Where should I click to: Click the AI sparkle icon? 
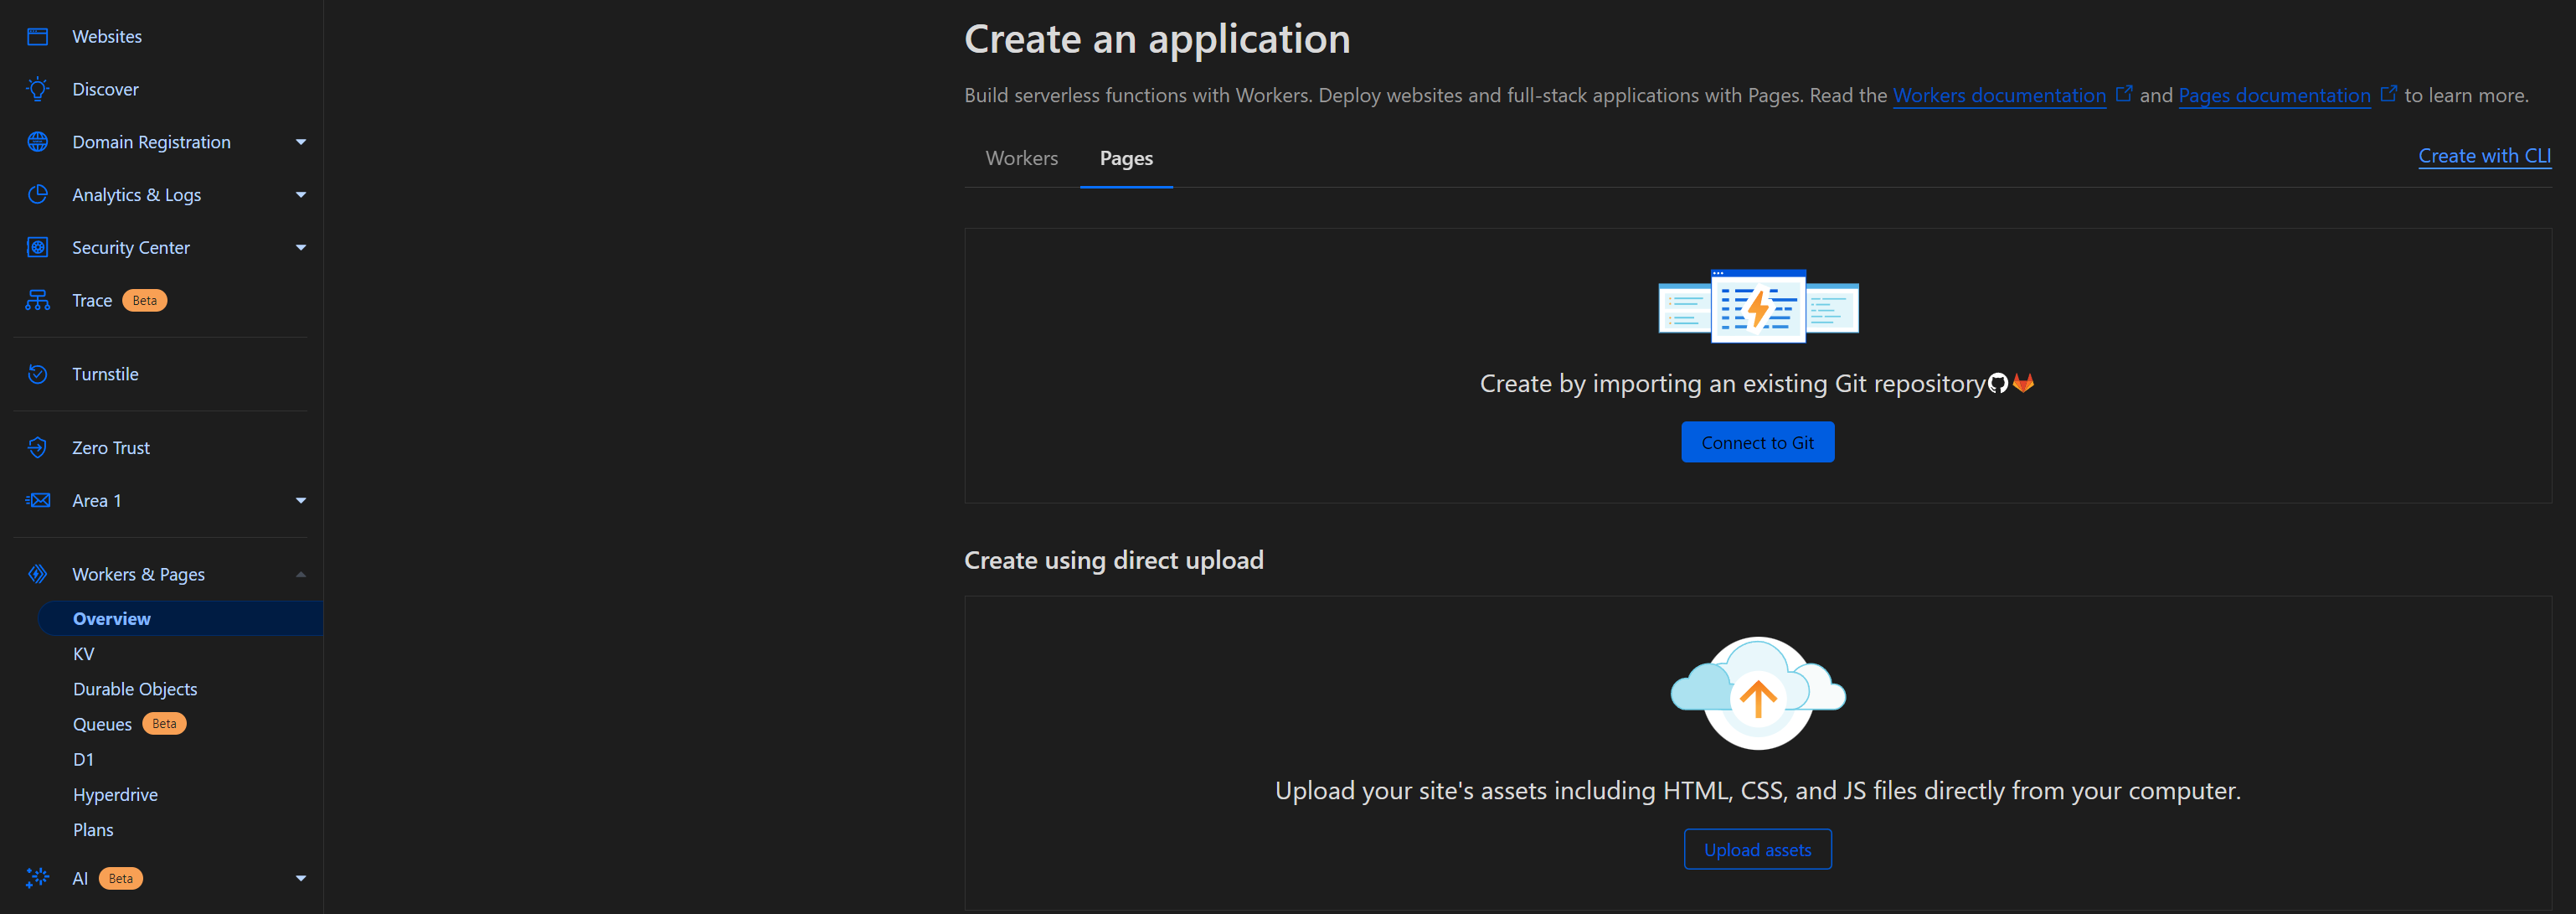[38, 878]
